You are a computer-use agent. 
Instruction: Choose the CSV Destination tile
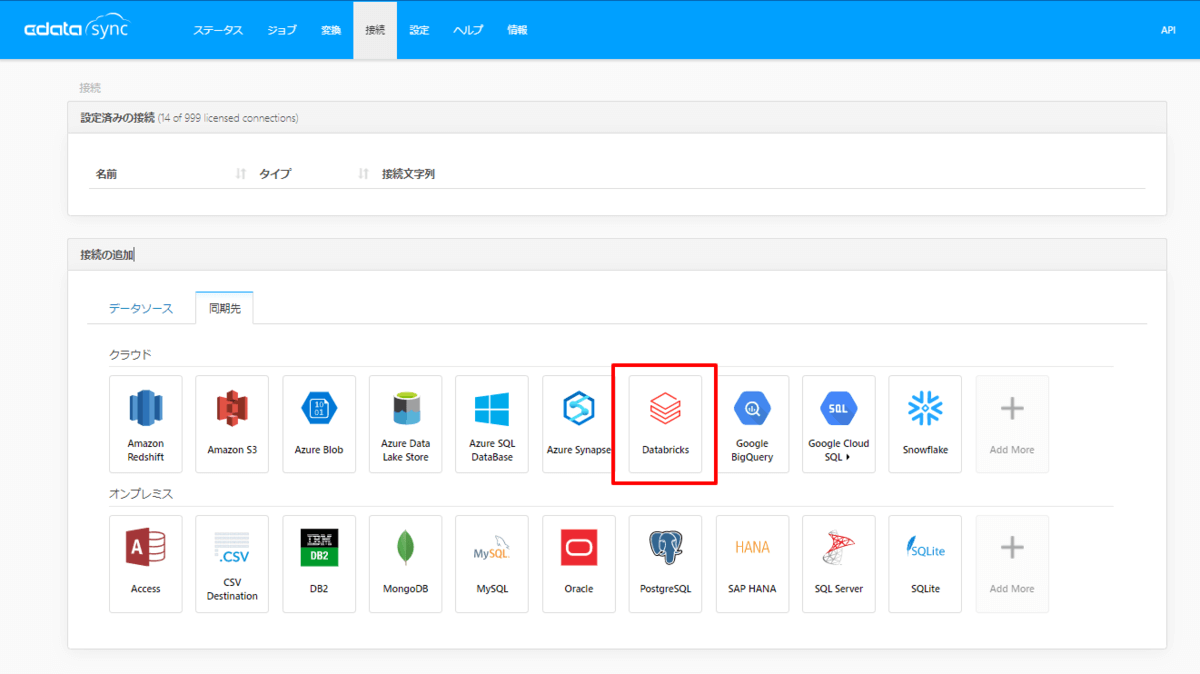(x=232, y=564)
